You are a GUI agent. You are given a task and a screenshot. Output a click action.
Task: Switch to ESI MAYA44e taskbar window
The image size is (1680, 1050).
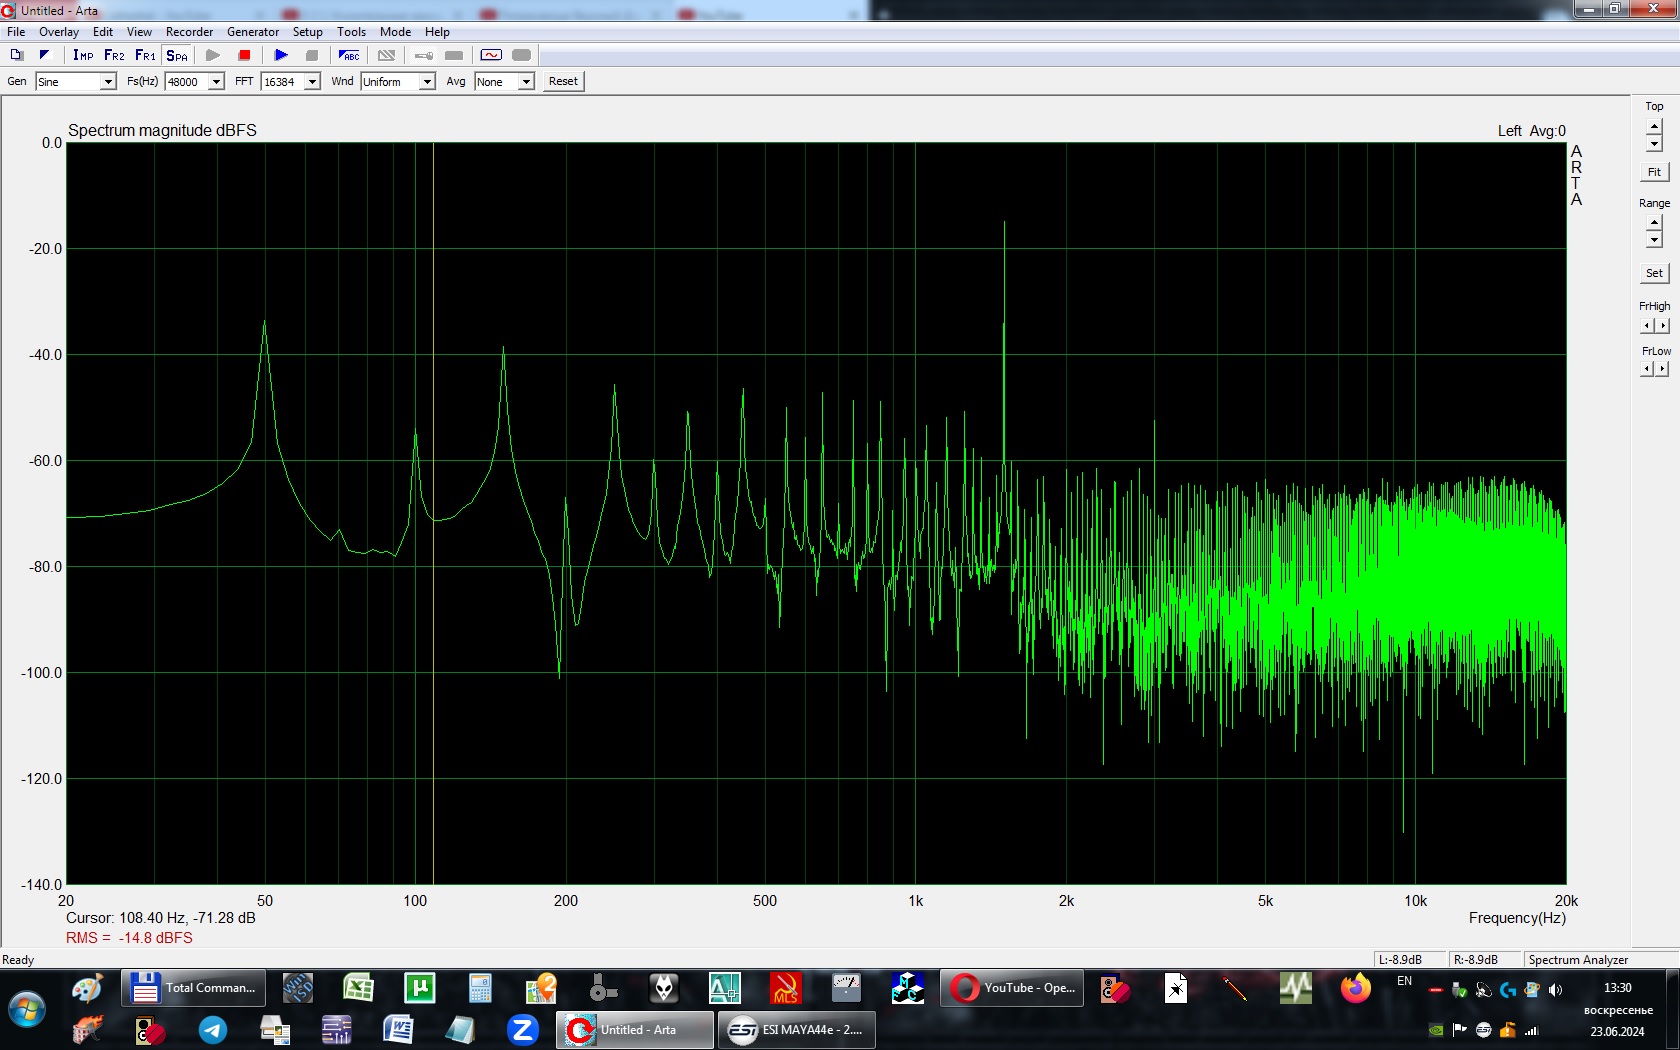click(x=796, y=1030)
